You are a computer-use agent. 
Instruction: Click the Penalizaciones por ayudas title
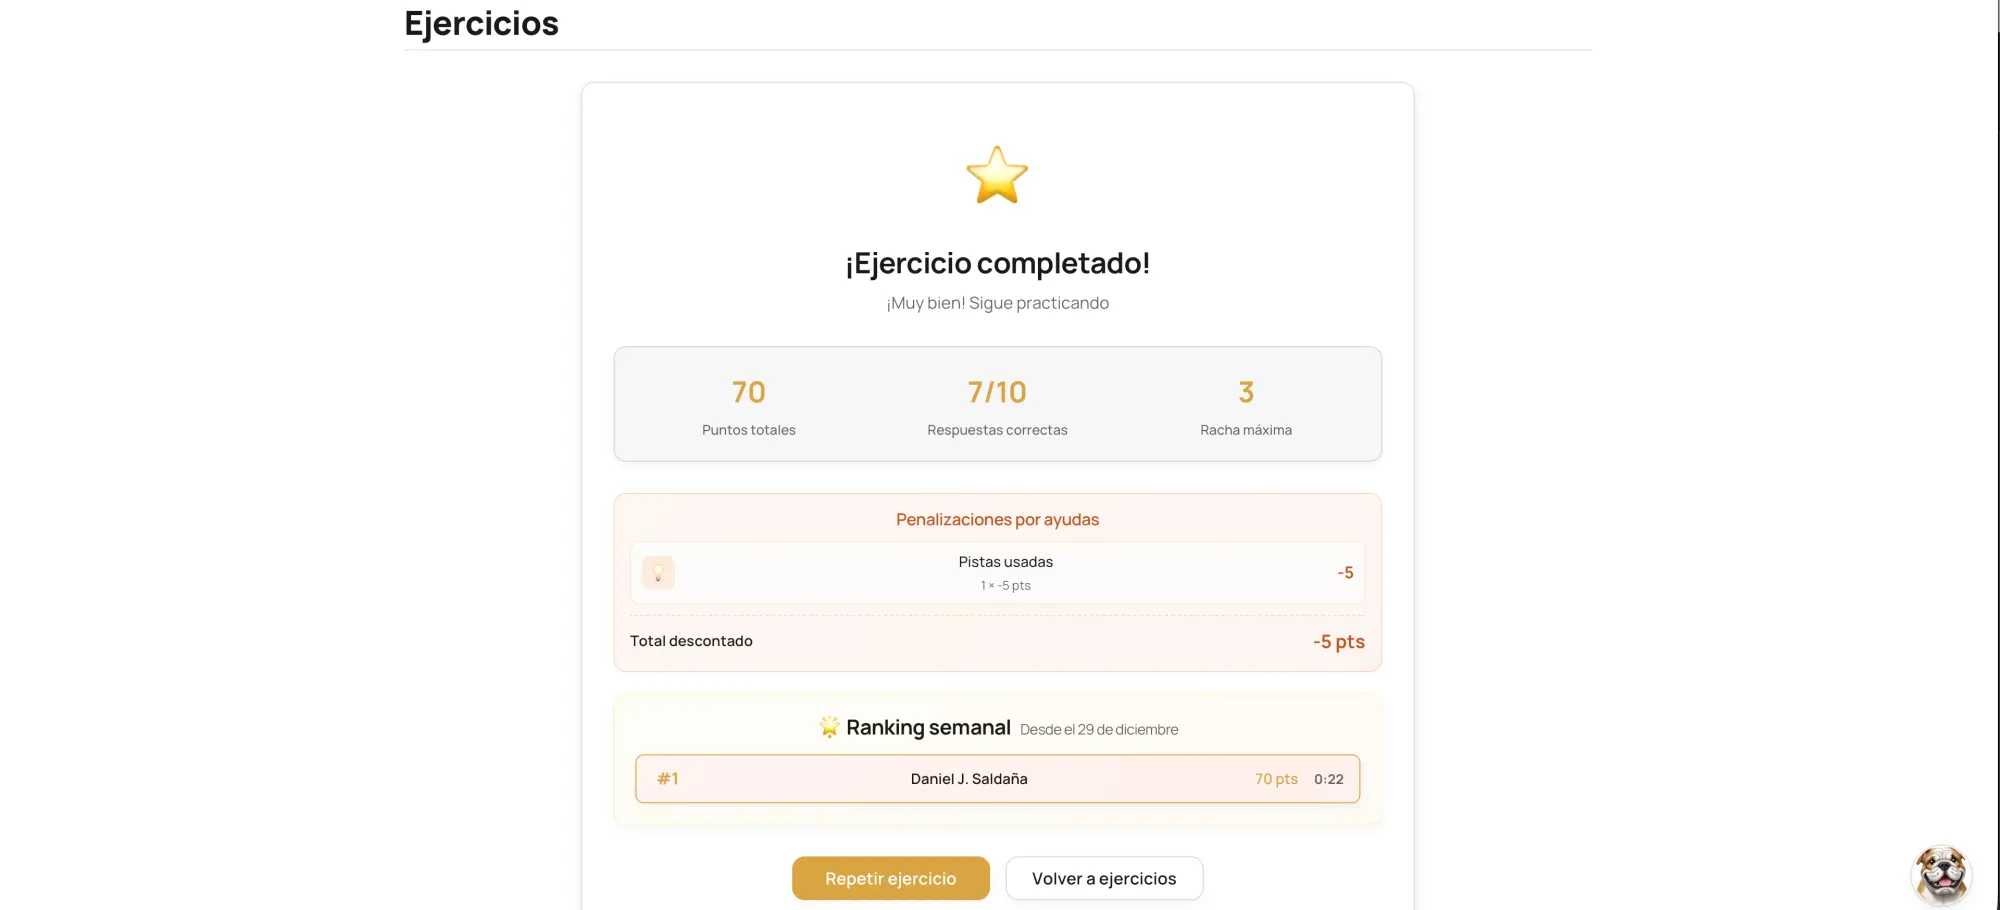pos(997,519)
